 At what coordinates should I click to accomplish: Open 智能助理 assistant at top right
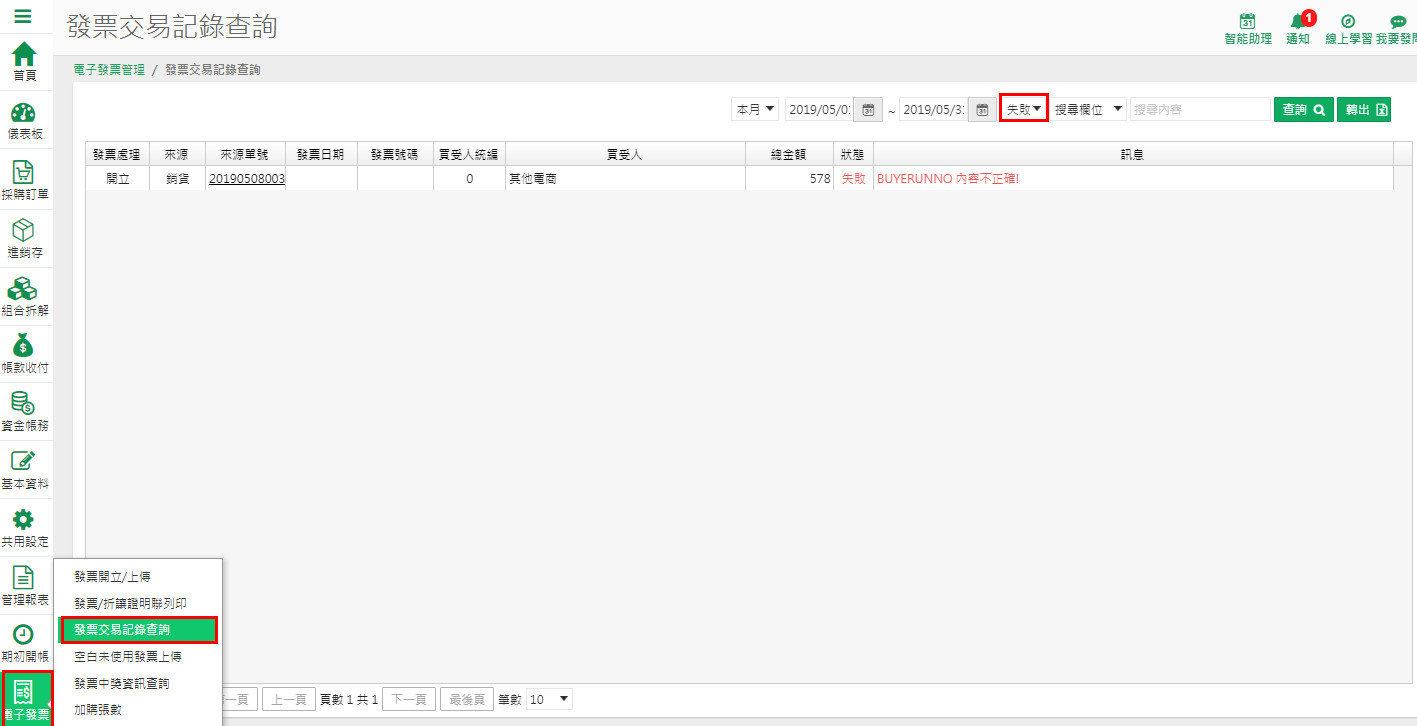tap(1248, 29)
